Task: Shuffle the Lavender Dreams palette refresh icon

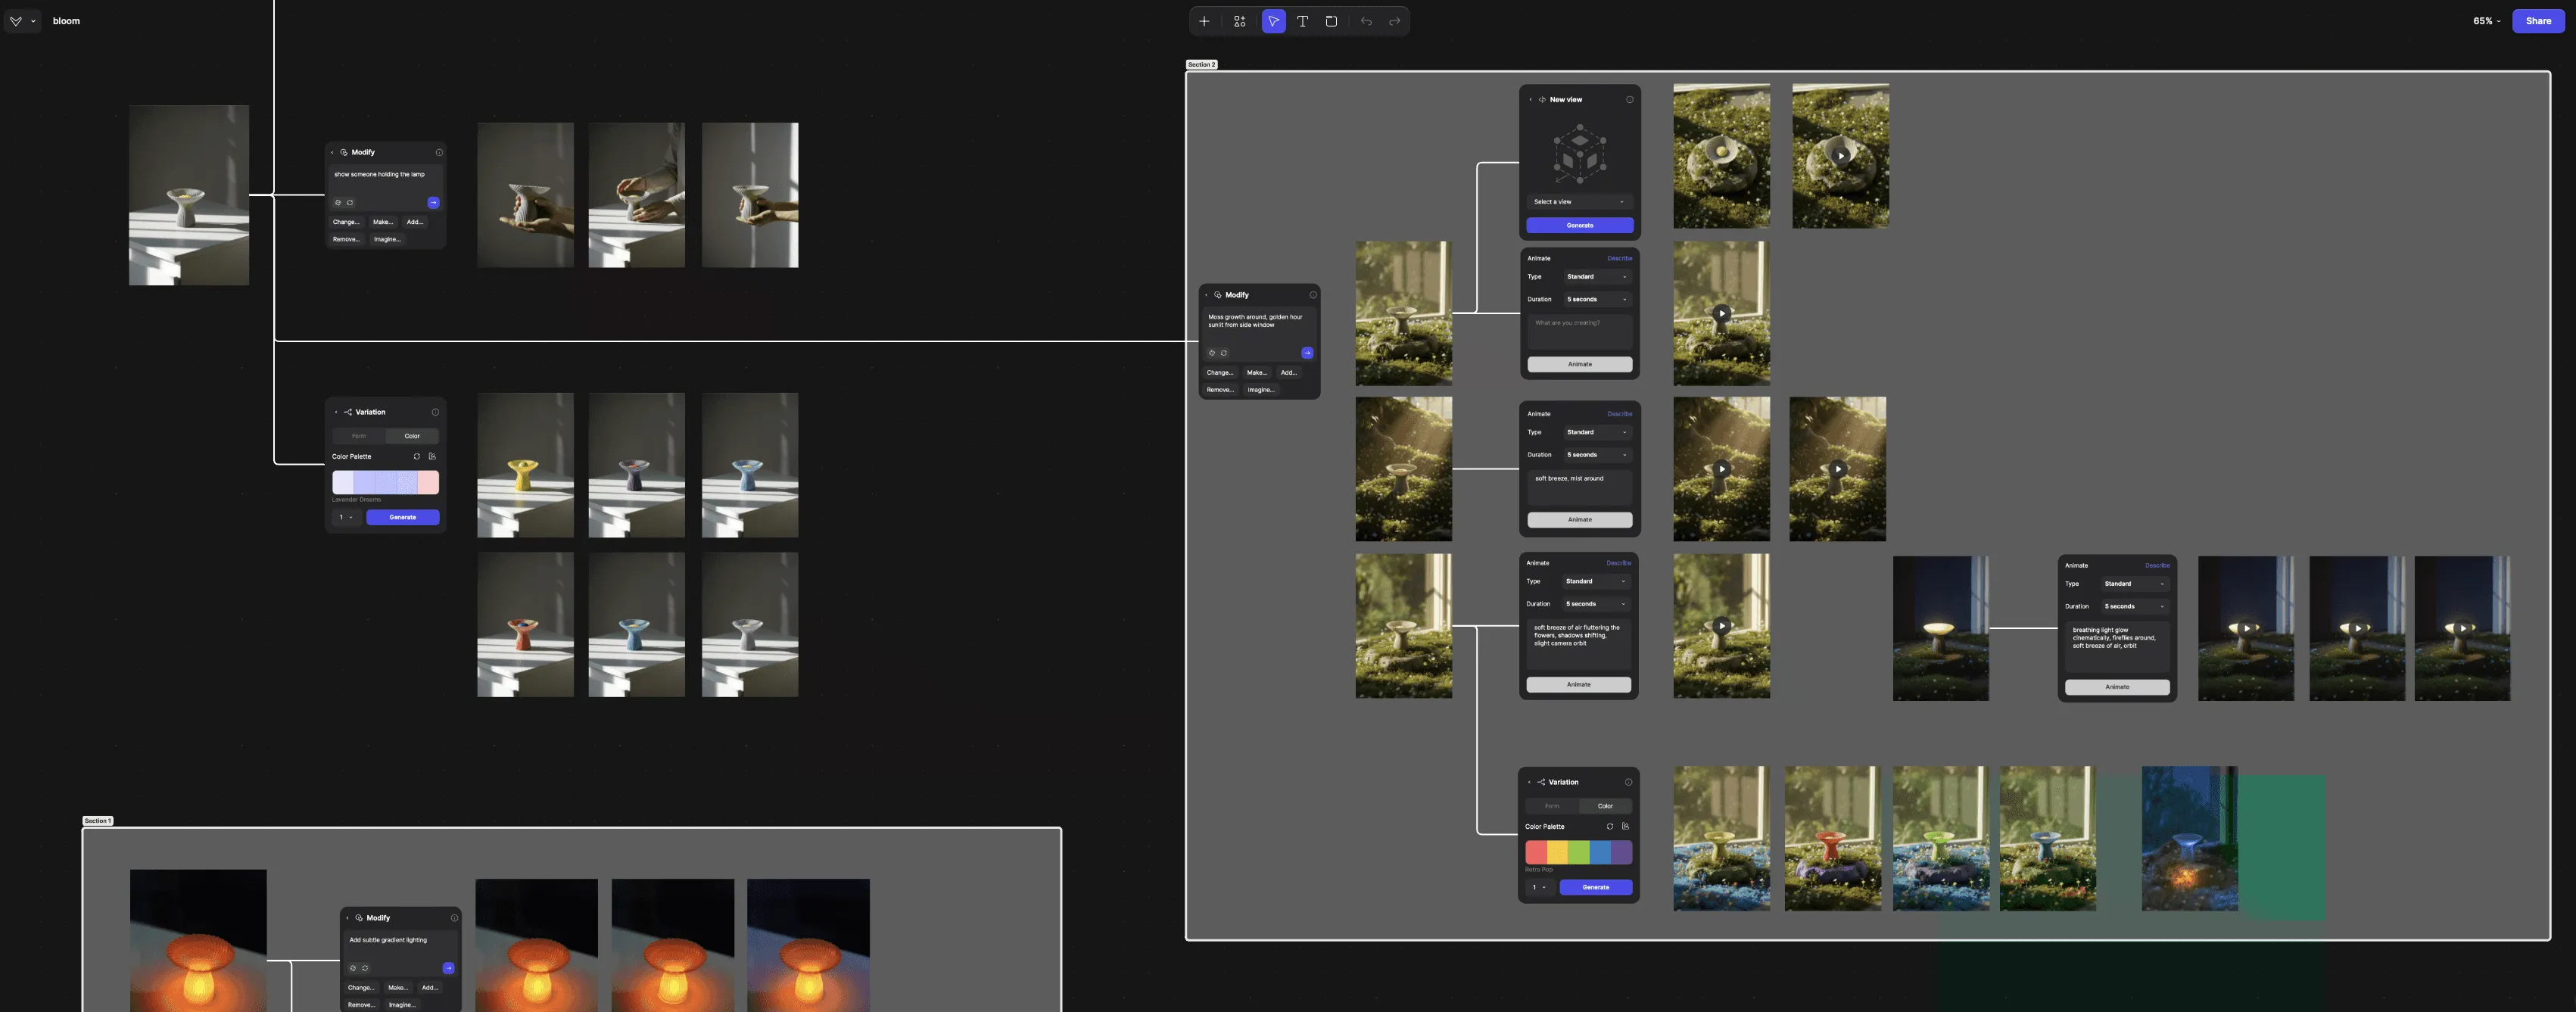Action: tap(417, 456)
